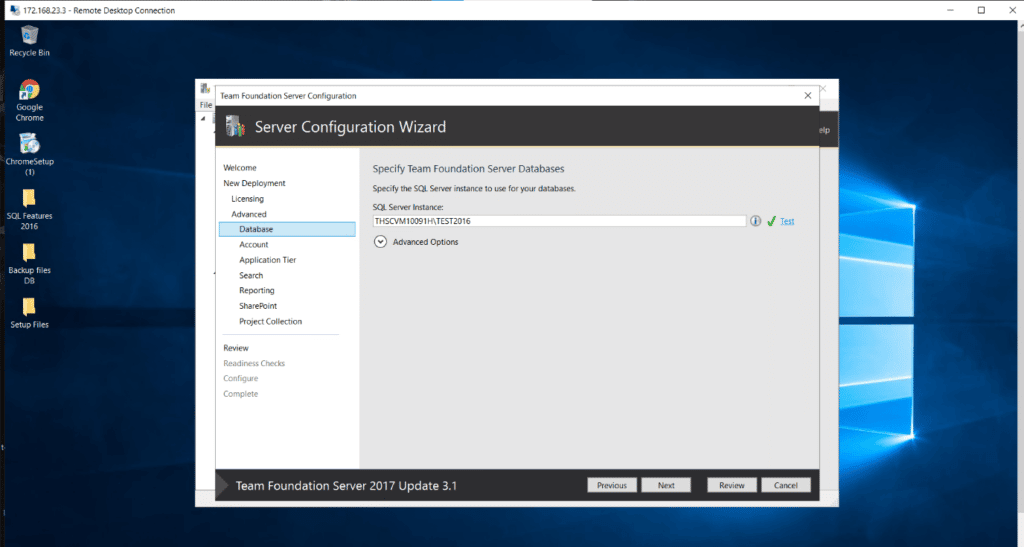Click the Readiness Checks step

tap(254, 364)
